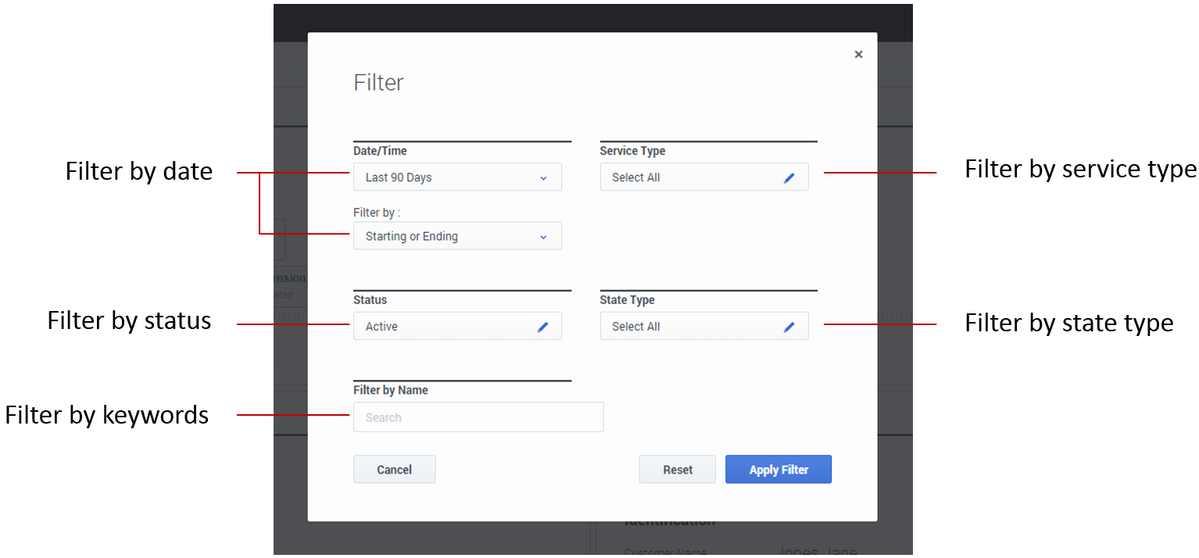Click the State Type section label
The width and height of the screenshot is (1199, 558).
point(627,300)
